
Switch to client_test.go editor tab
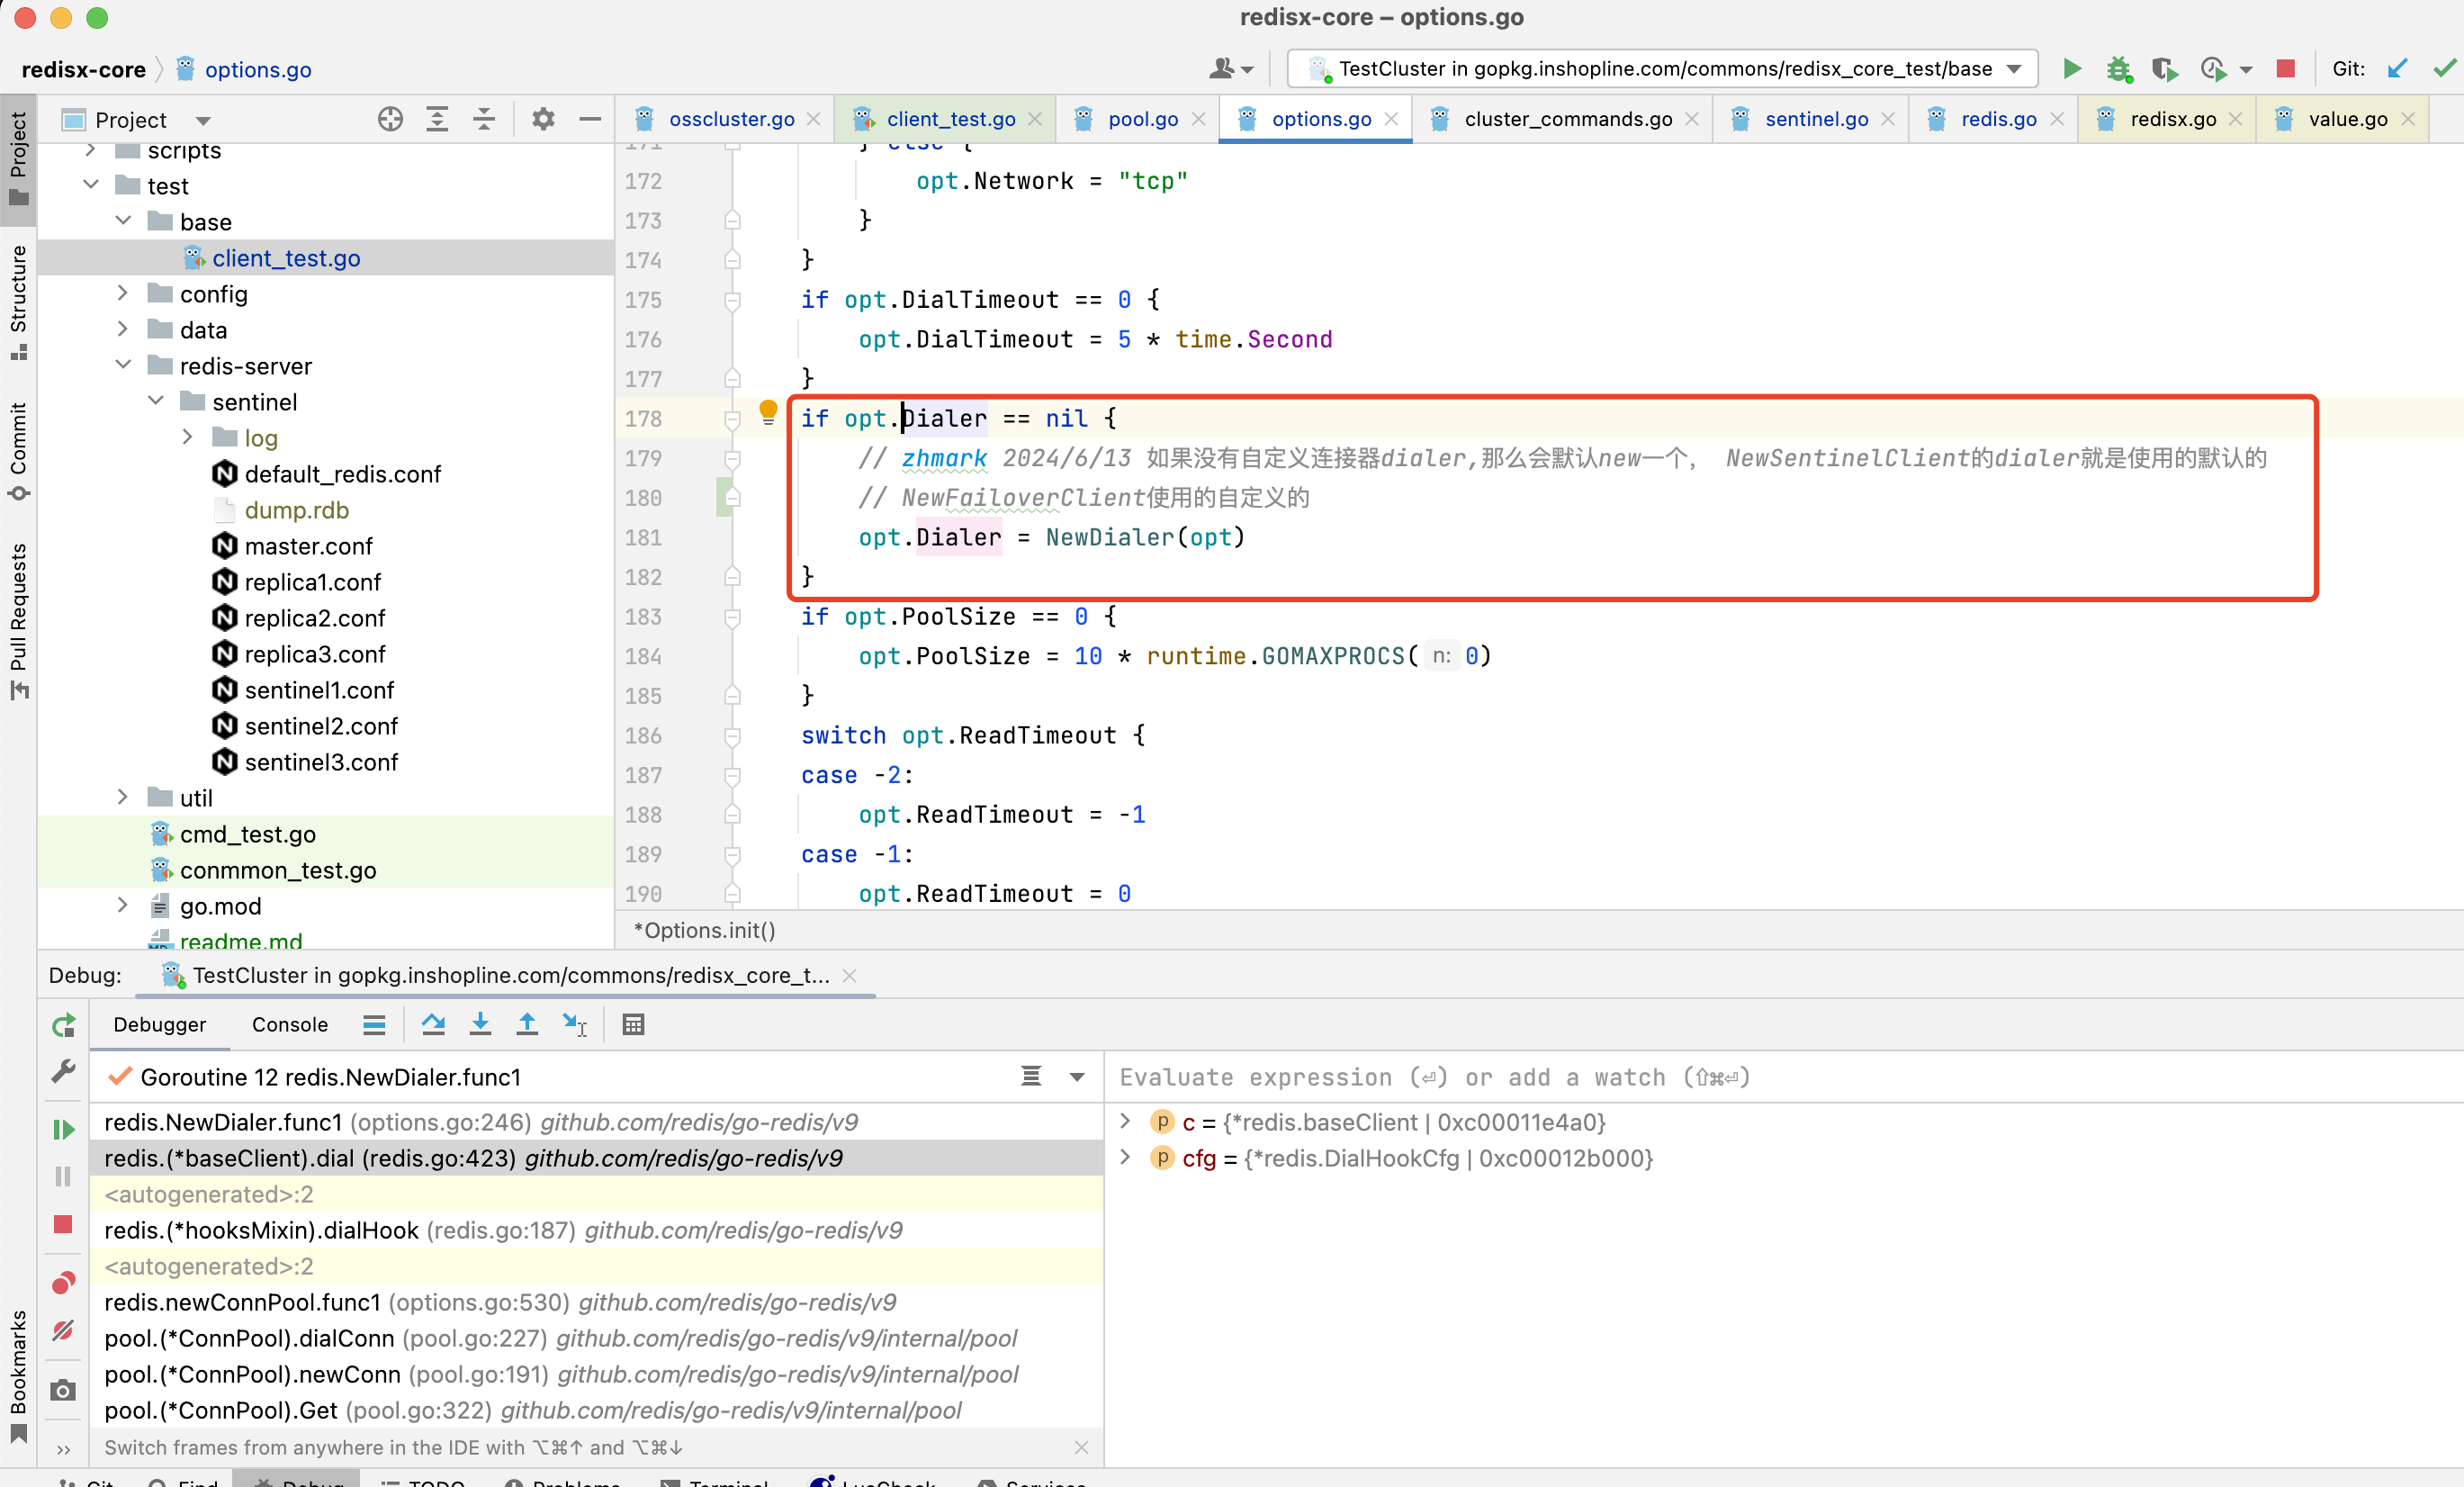coord(950,119)
